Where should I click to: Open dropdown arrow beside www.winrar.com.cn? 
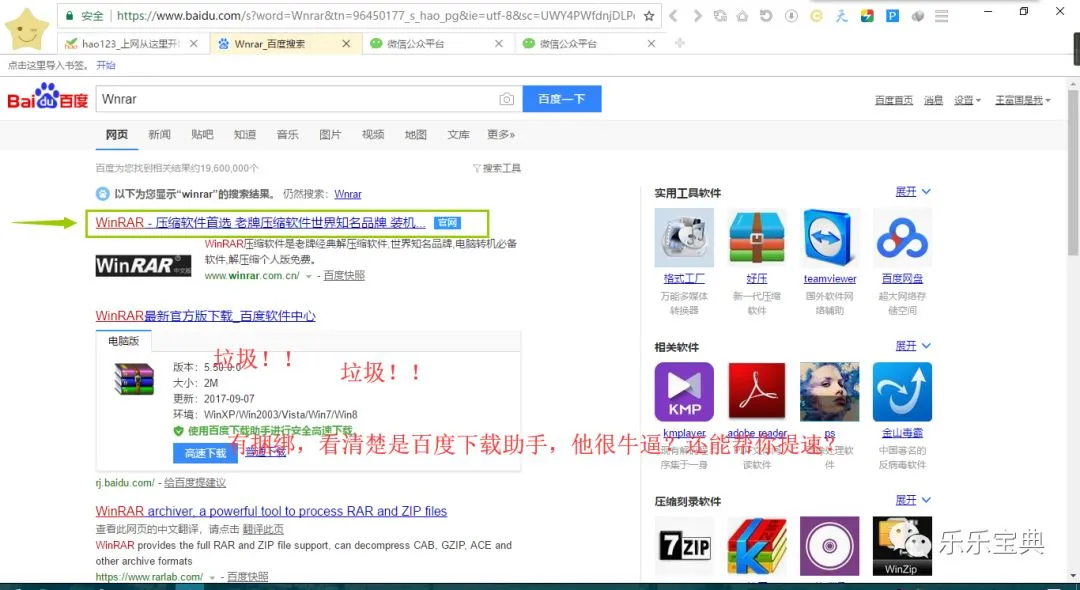click(309, 276)
